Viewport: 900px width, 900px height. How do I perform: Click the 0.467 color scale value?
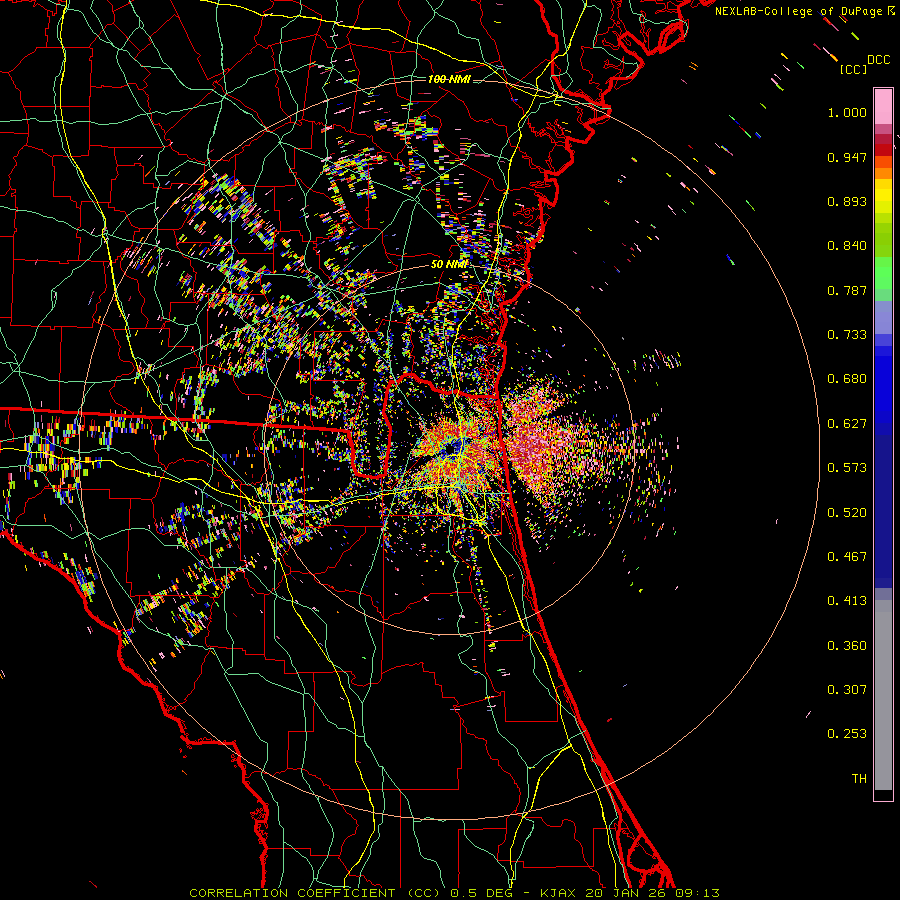click(x=847, y=557)
